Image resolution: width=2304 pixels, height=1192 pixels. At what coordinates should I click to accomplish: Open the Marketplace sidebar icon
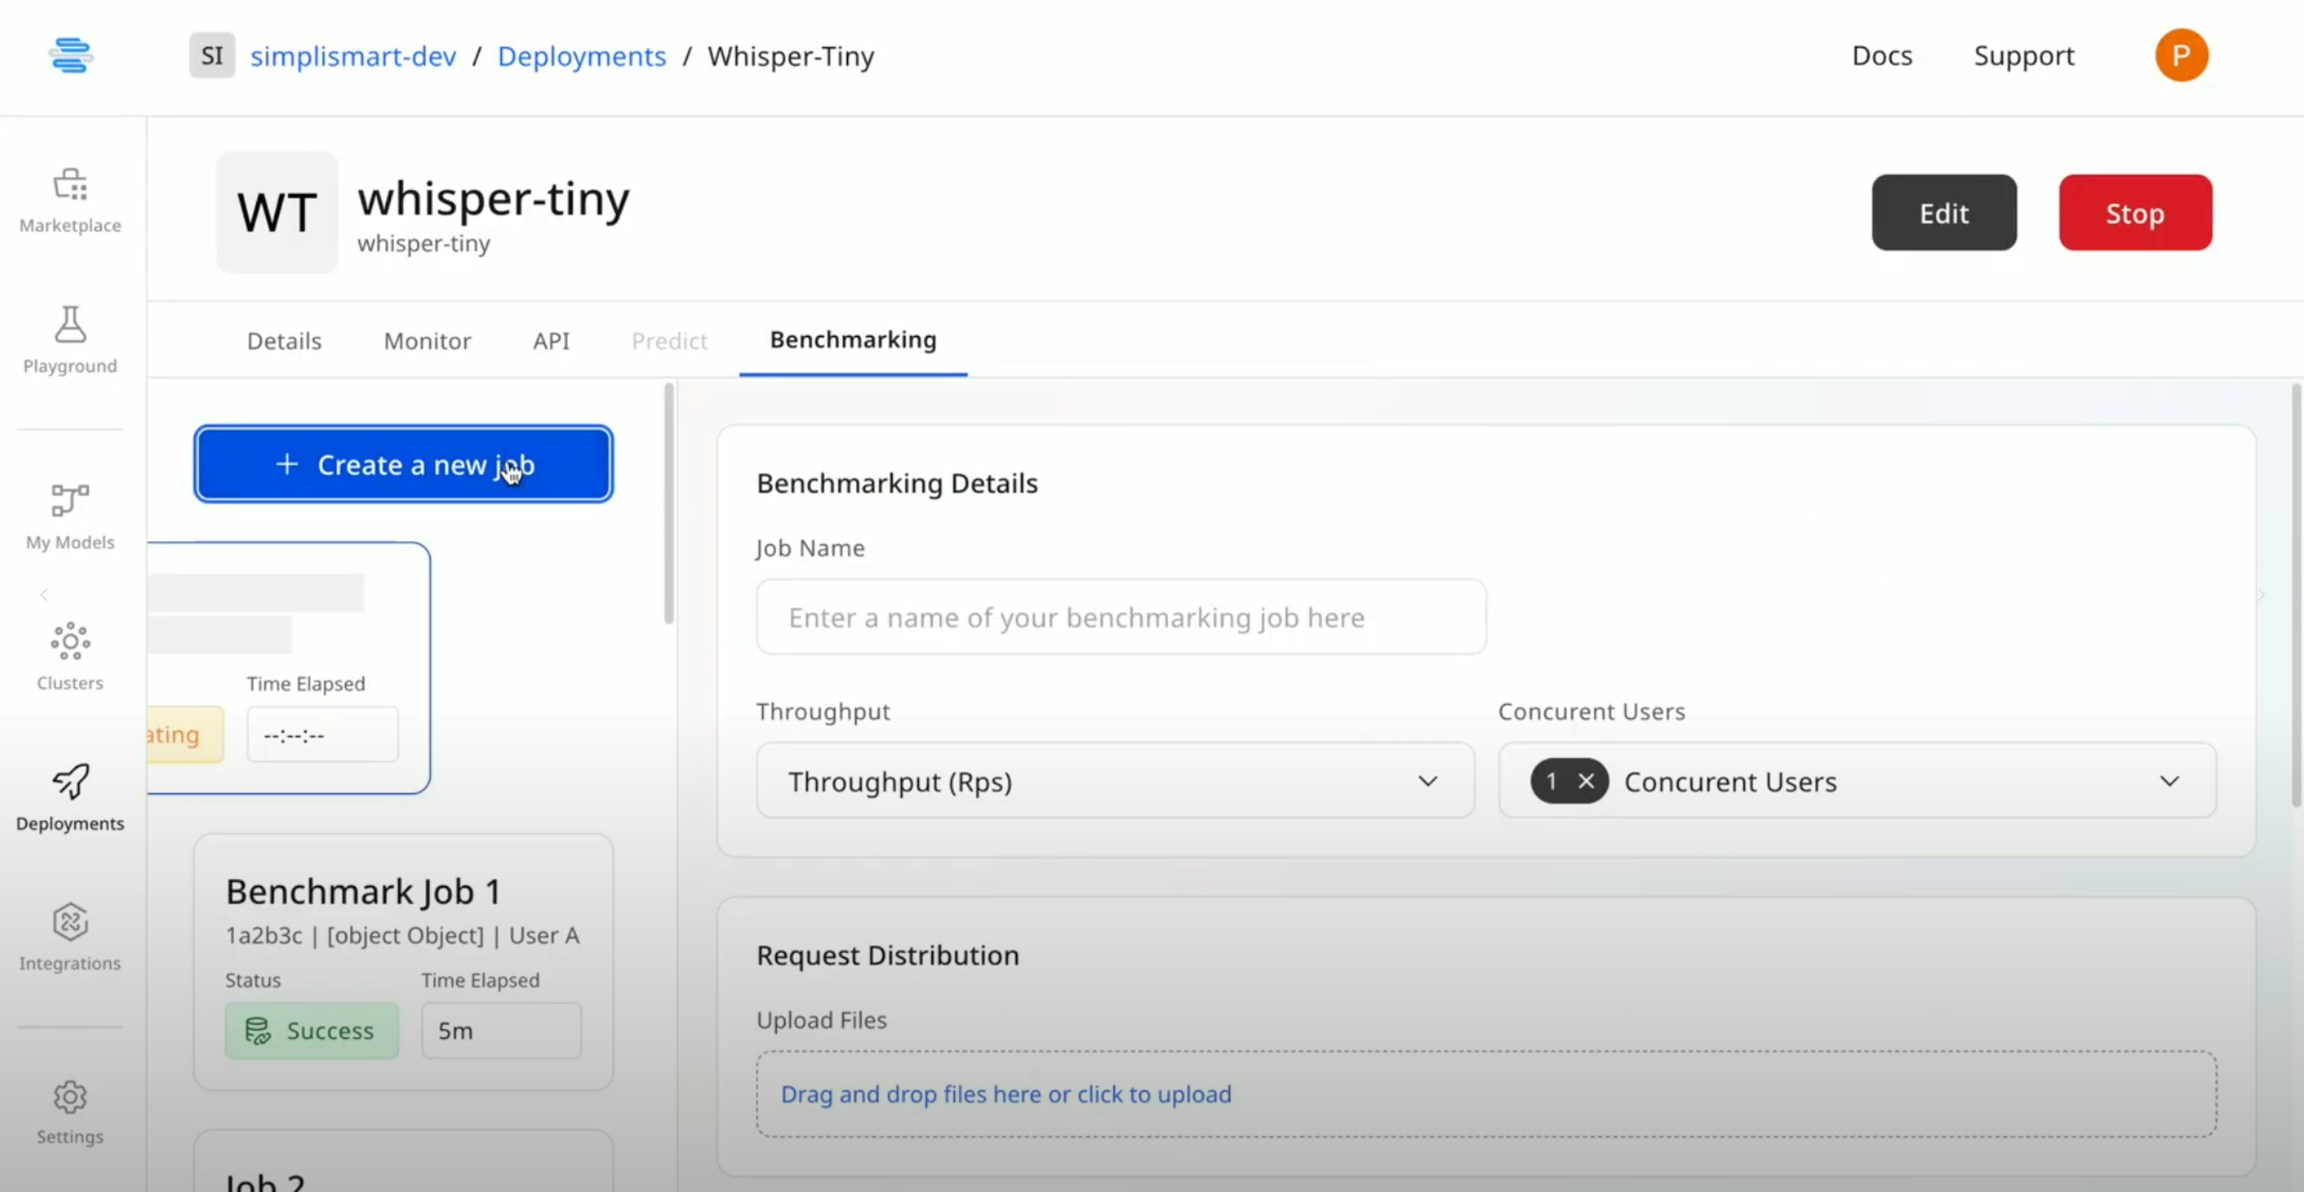pyautogui.click(x=70, y=185)
